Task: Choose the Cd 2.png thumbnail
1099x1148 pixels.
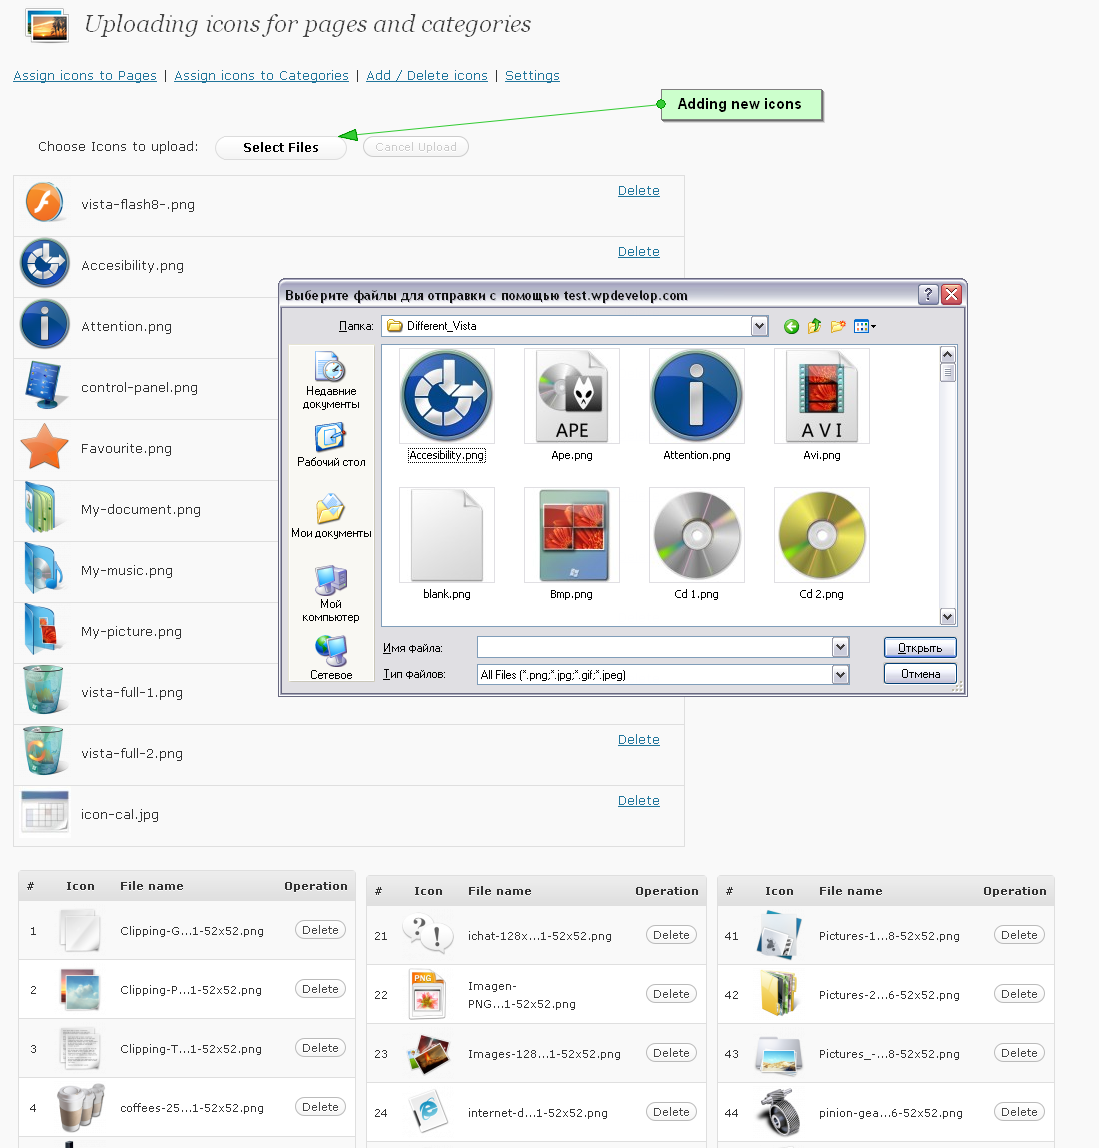Action: coord(822,536)
